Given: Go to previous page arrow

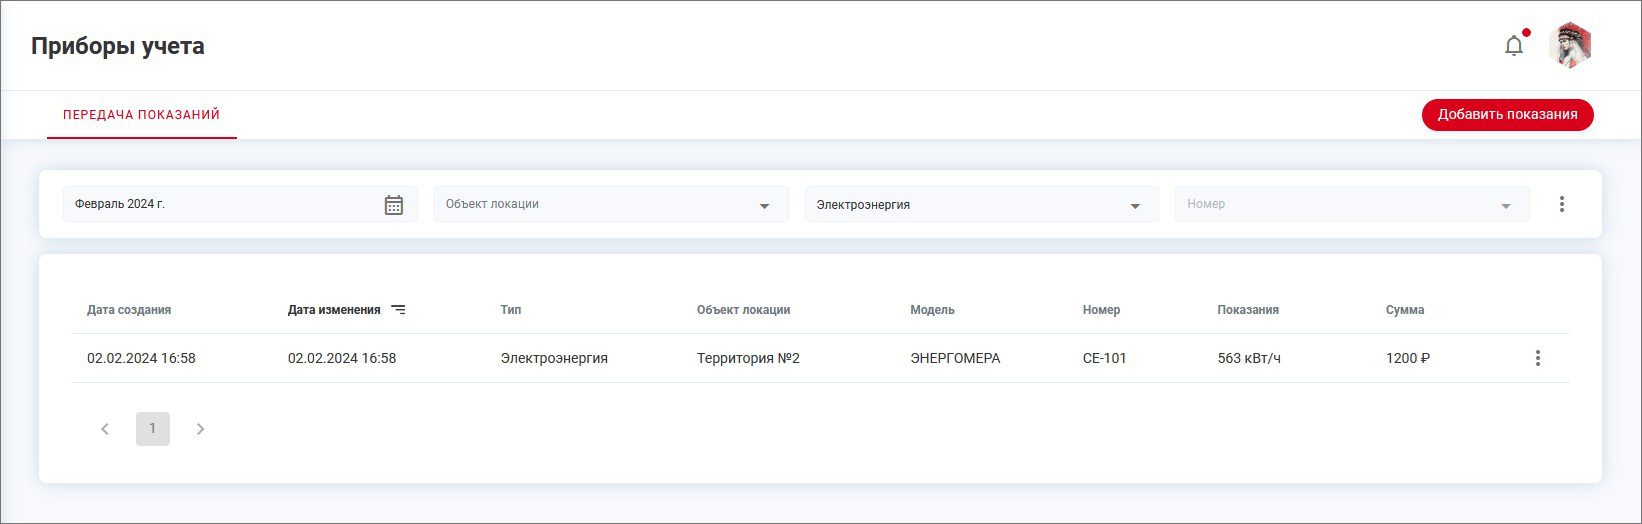Looking at the screenshot, I should coord(105,429).
